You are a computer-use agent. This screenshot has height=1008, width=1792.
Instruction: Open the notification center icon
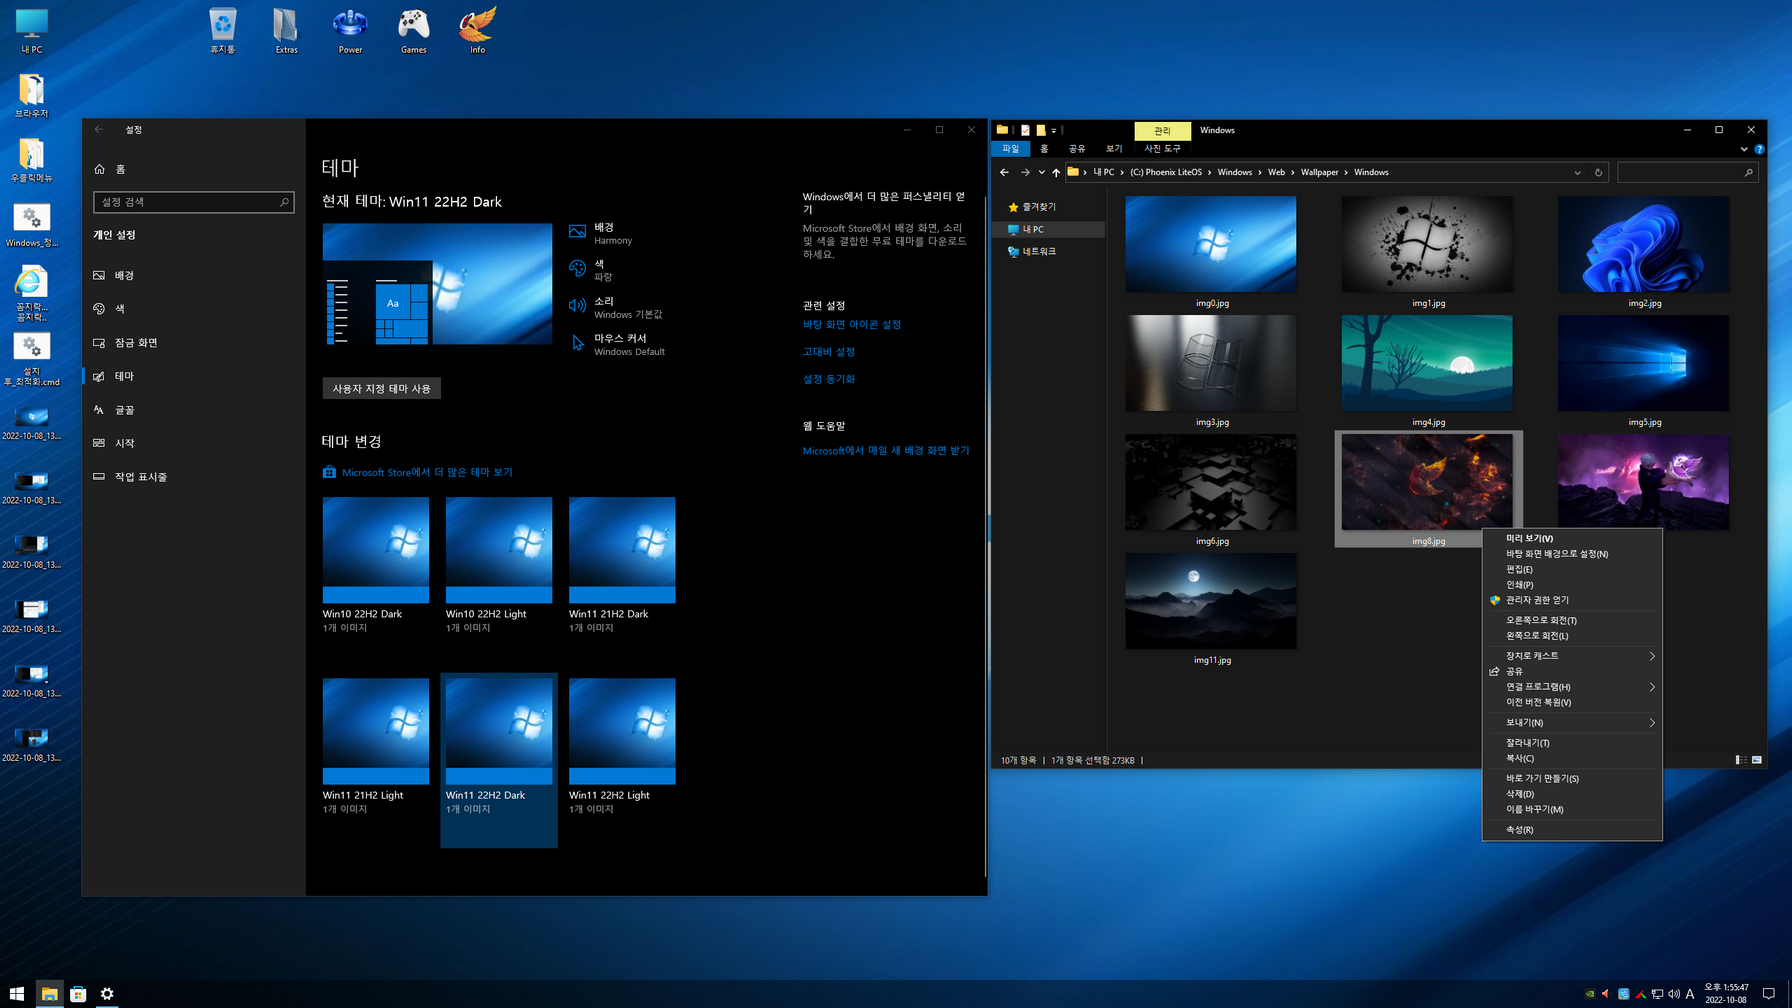[1769, 993]
